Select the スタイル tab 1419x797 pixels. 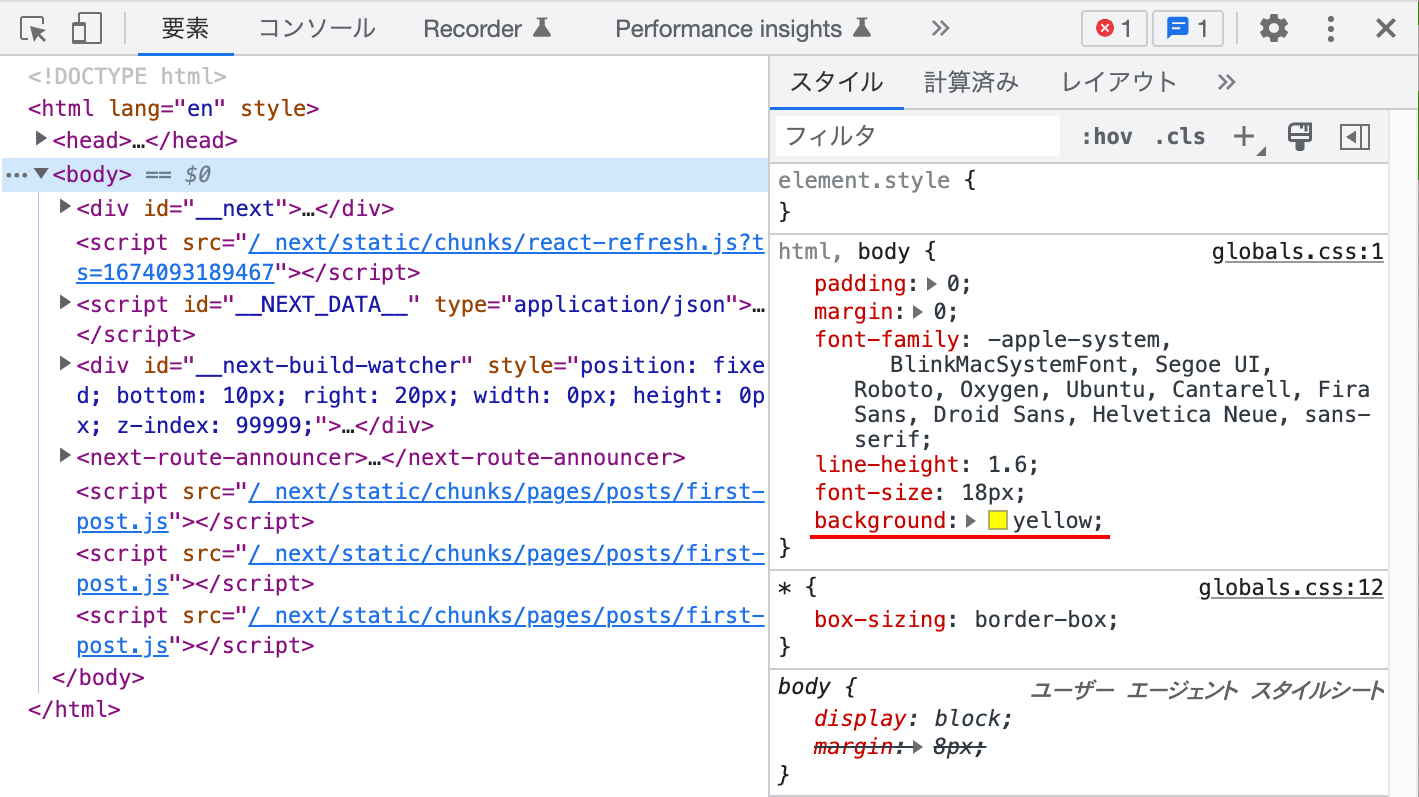837,82
